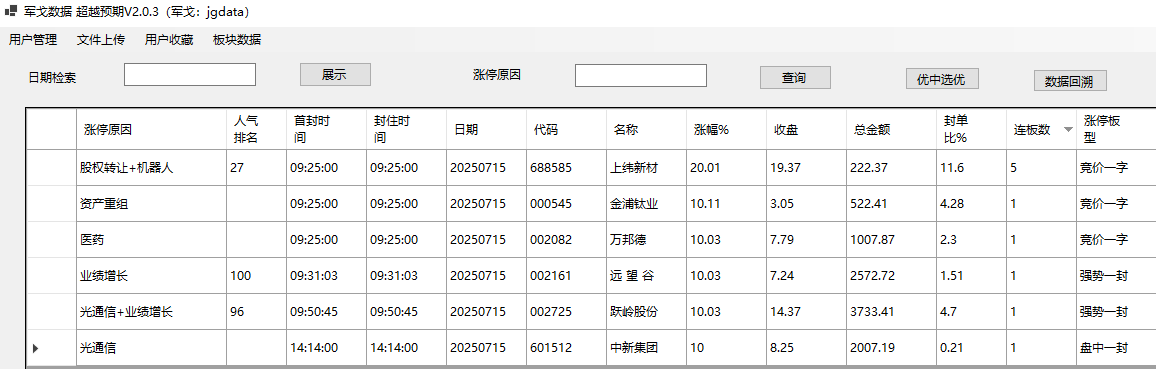Click the app icon in title bar

pos(11,13)
